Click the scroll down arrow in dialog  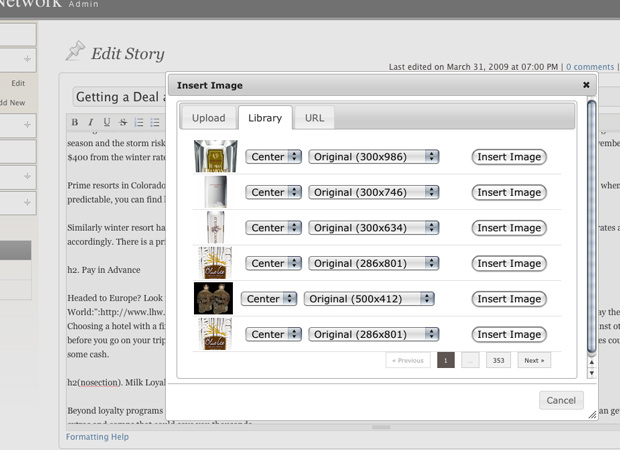tap(592, 373)
